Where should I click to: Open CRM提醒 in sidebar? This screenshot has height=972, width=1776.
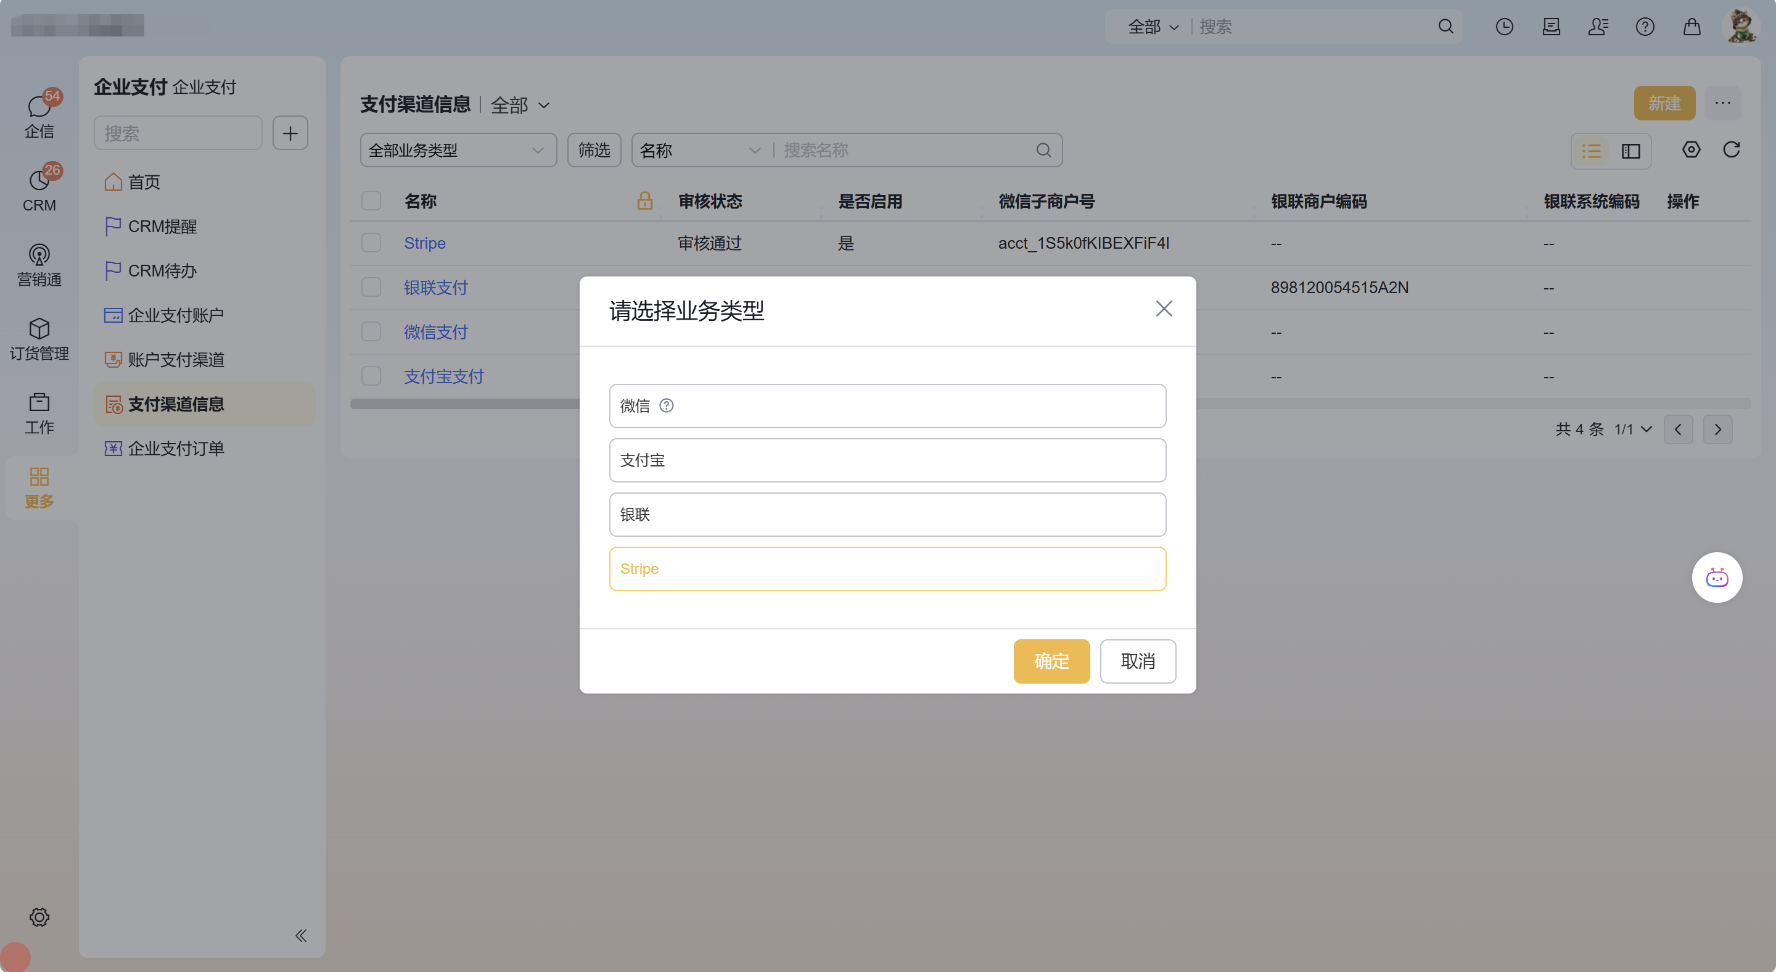(204, 226)
